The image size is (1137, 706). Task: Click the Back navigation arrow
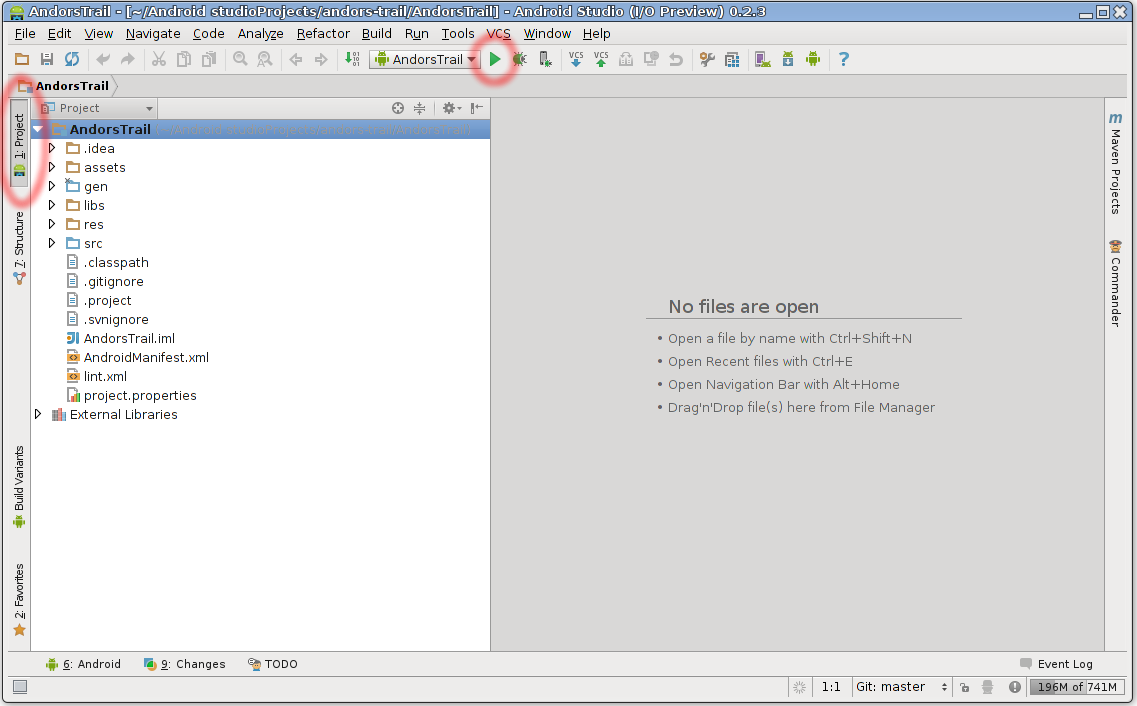[296, 59]
